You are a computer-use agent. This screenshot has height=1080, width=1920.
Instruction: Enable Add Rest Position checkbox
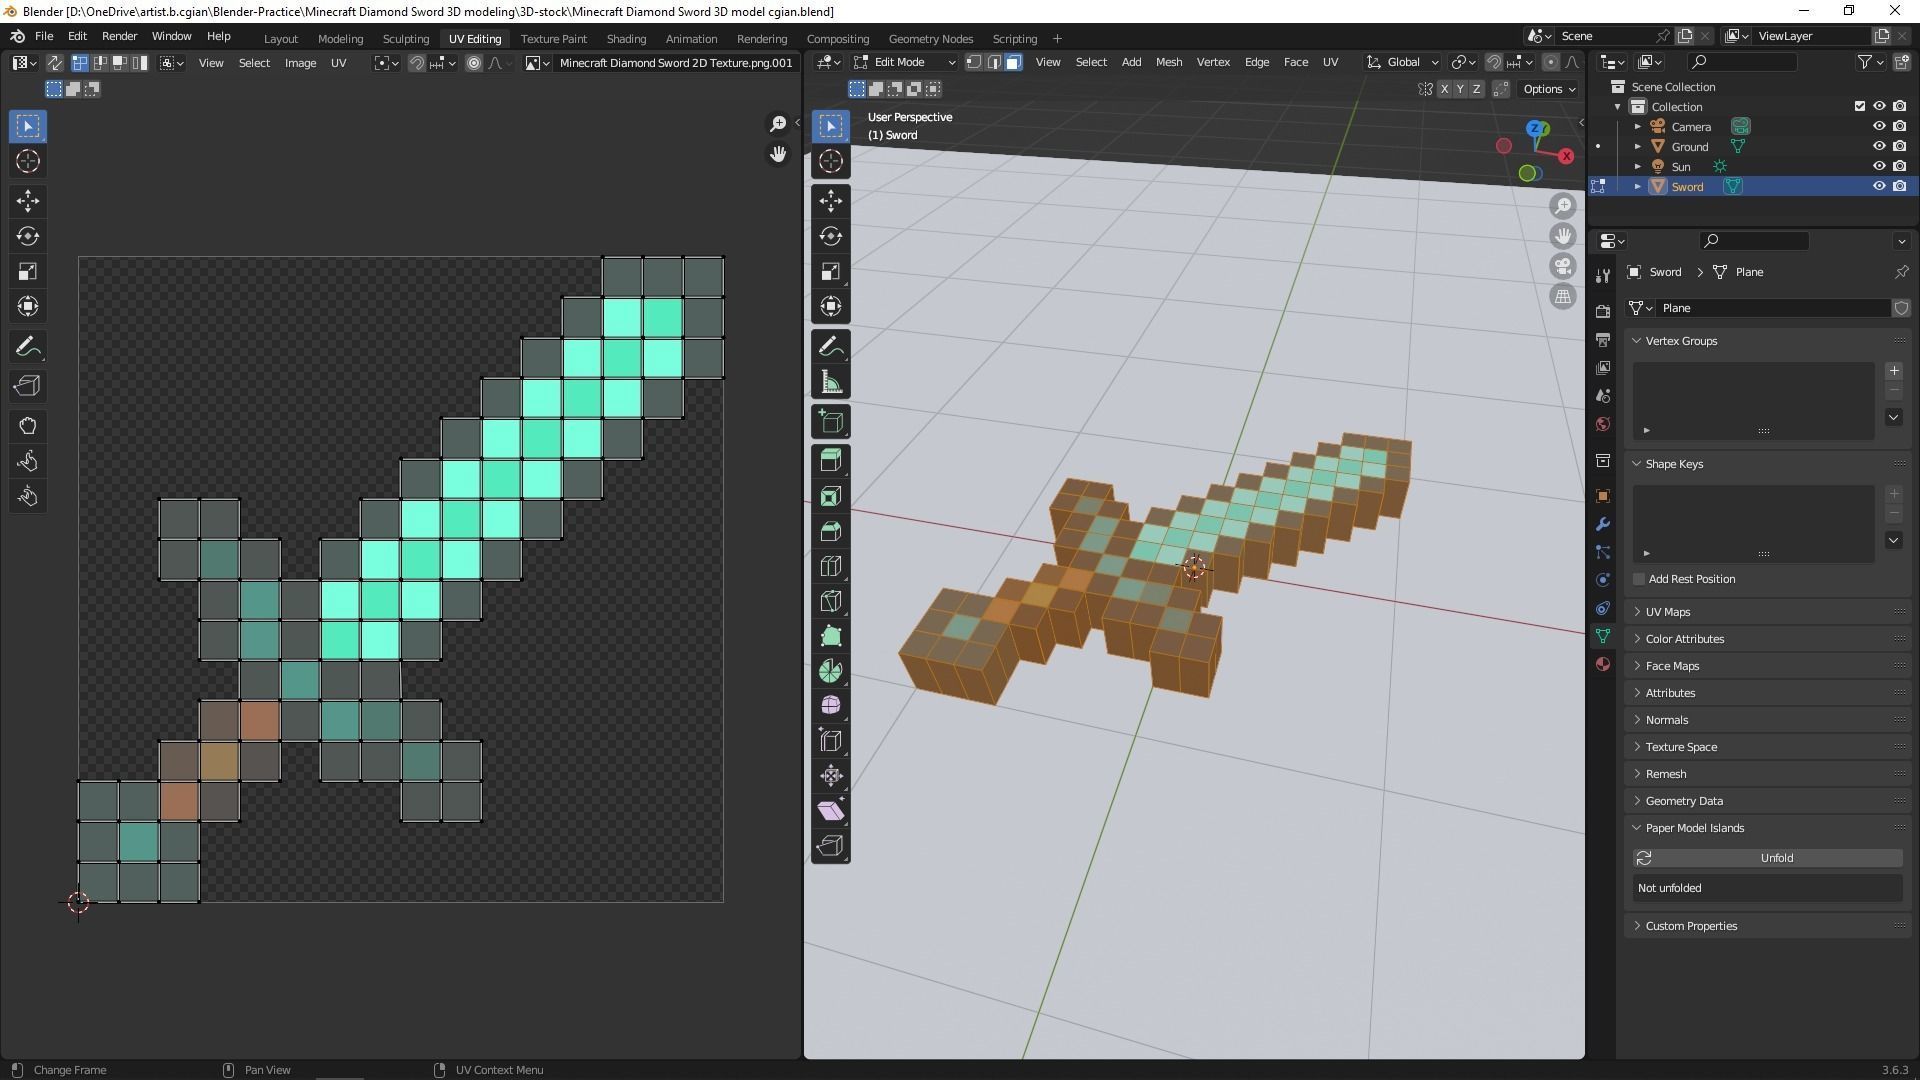tap(1639, 579)
